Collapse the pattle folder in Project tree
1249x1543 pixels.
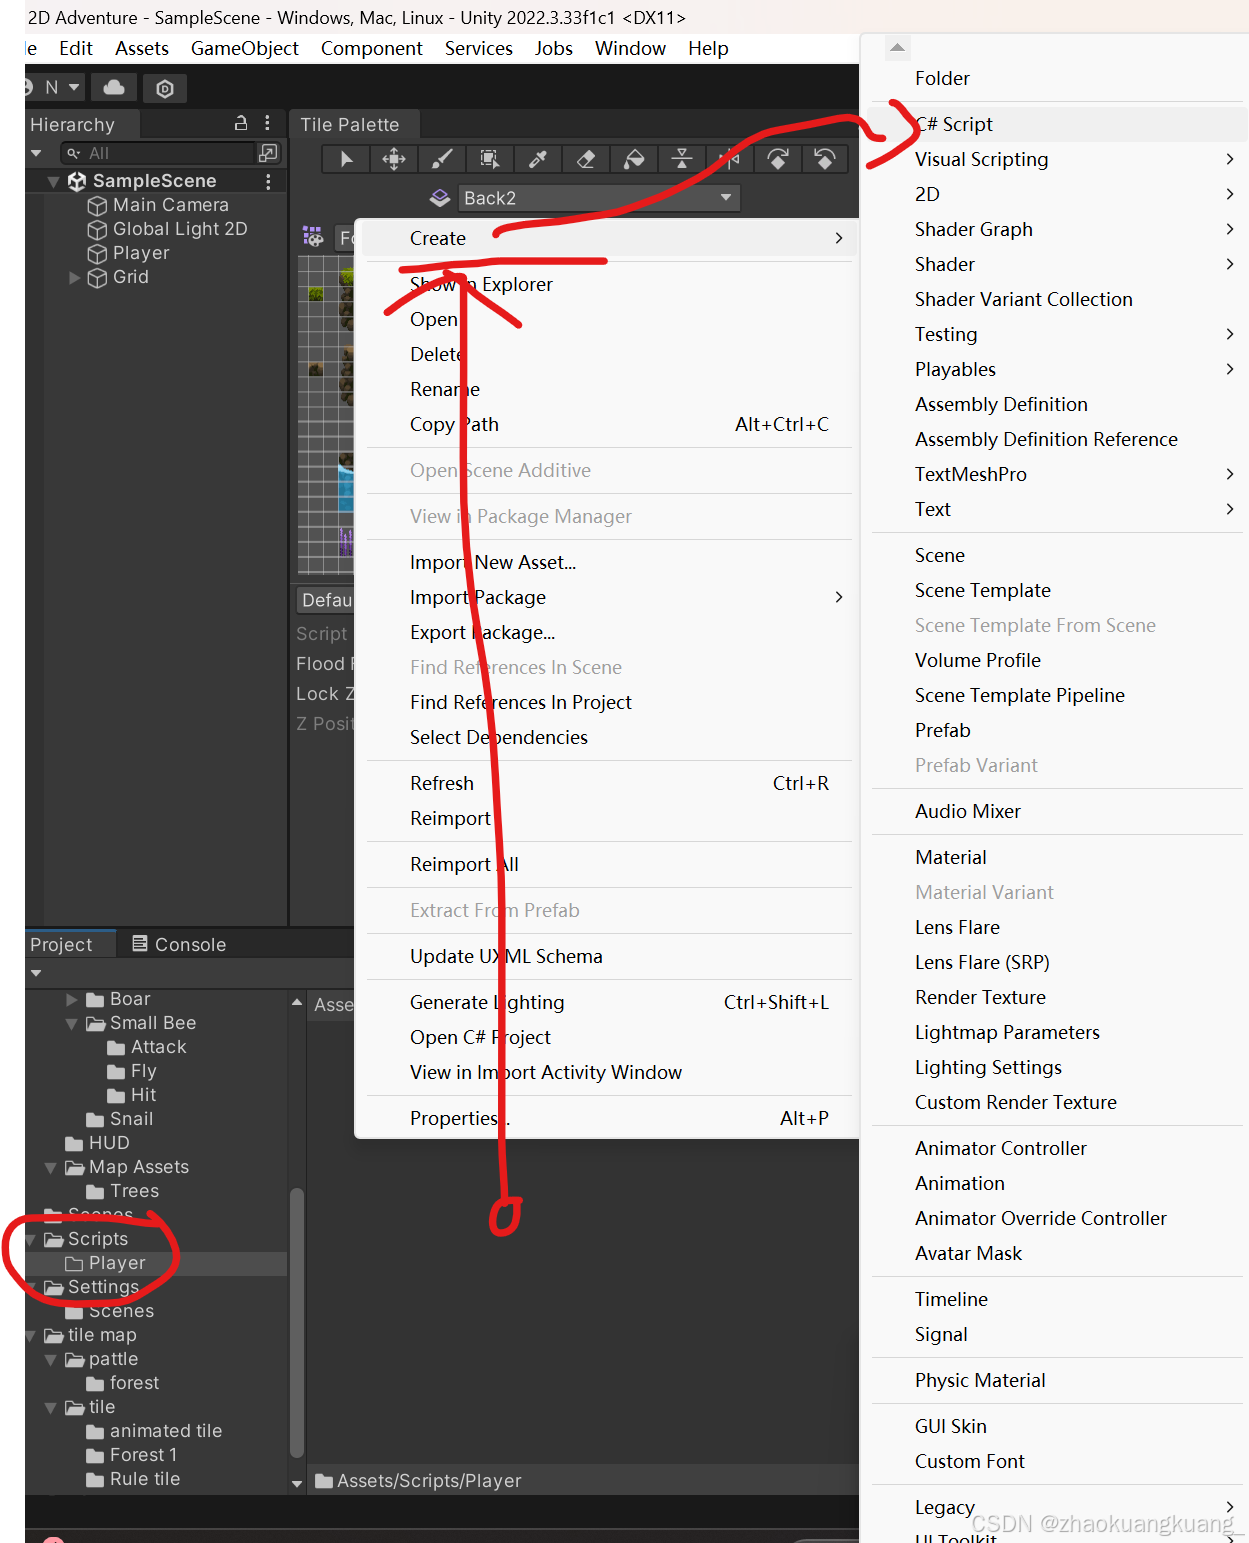click(x=50, y=1360)
